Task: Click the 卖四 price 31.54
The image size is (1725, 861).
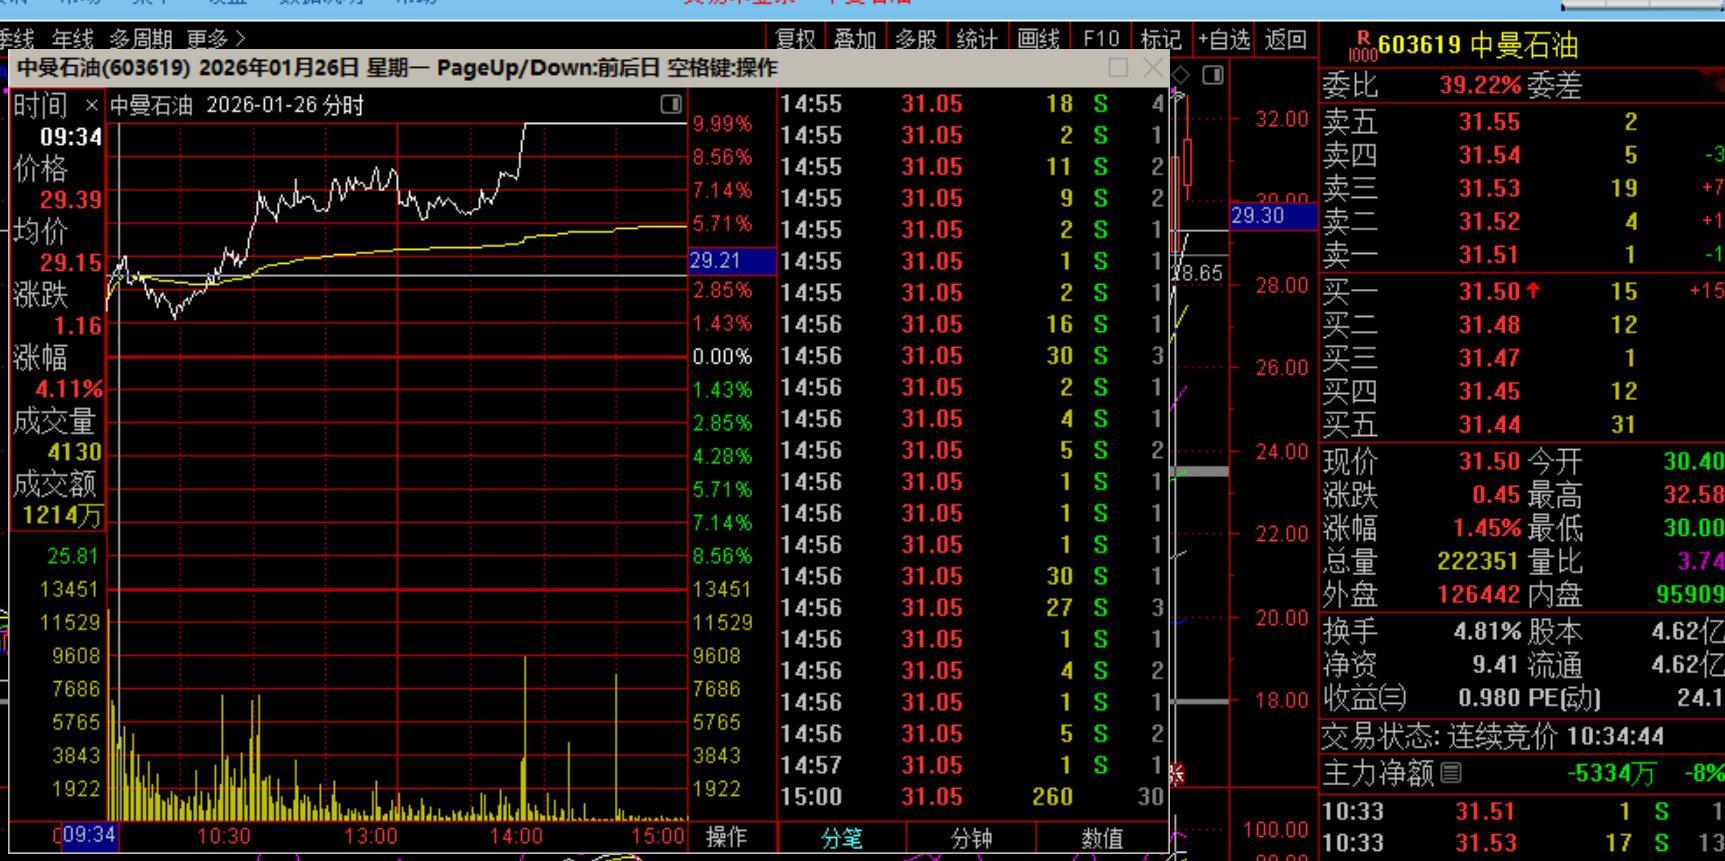Action: (x=1489, y=155)
